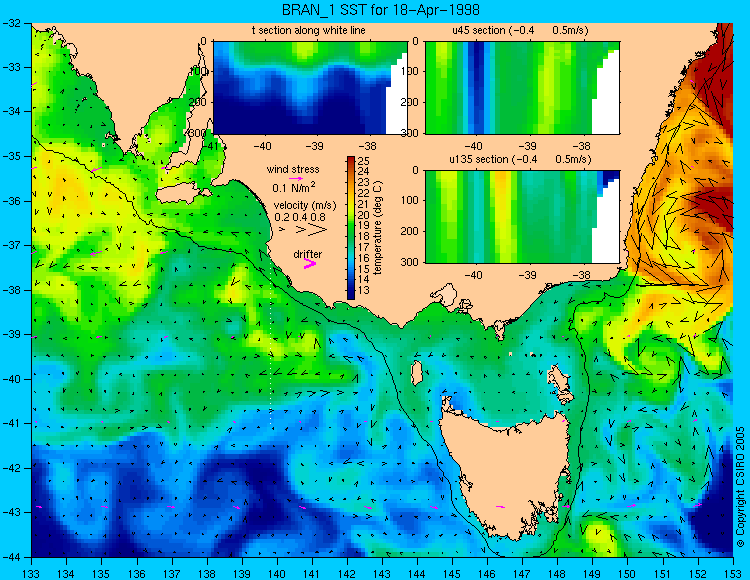Click the latitude label -32 on left axis
Screen dimensions: 750x580
(11, 23)
